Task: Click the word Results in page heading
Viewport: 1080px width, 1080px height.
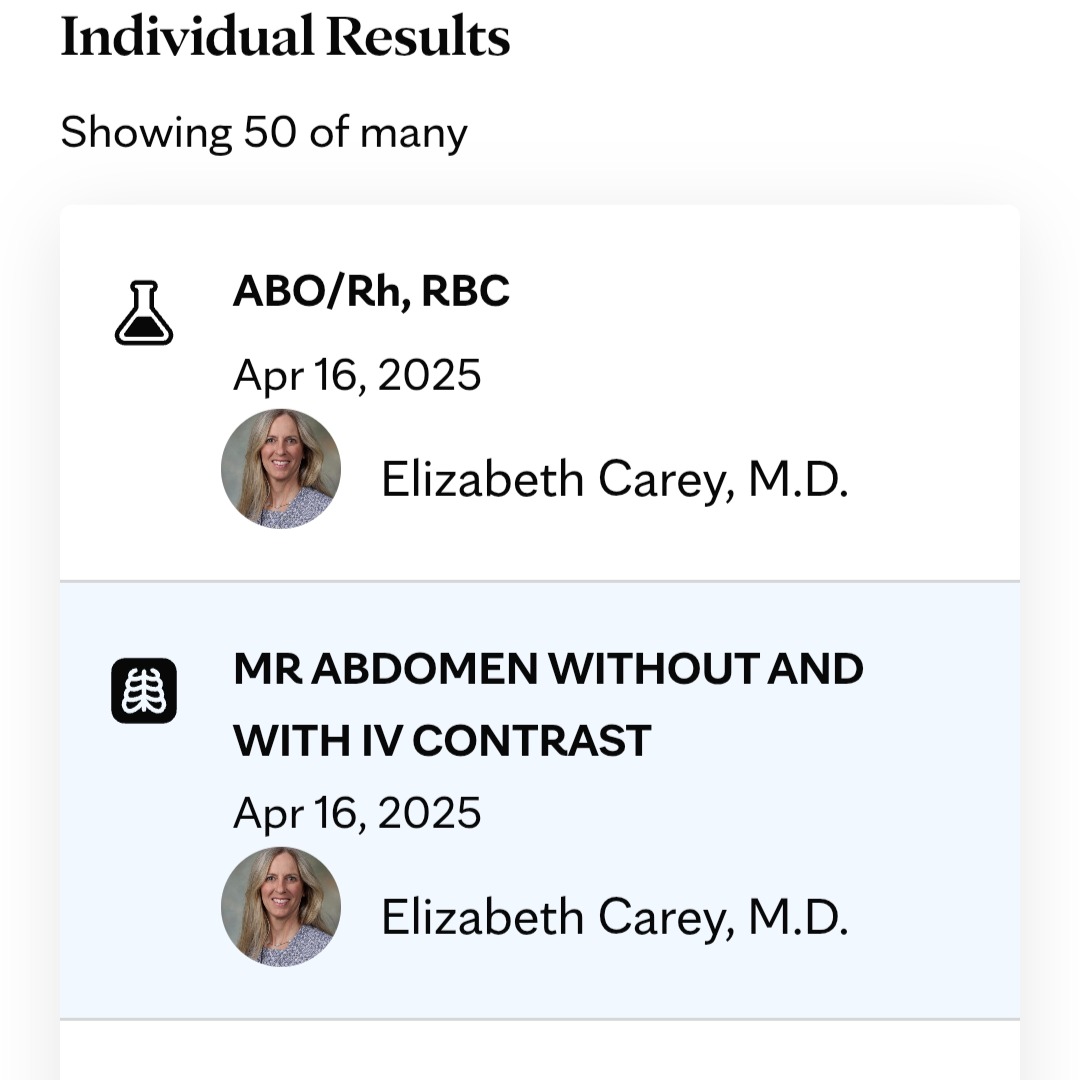Action: tap(418, 37)
